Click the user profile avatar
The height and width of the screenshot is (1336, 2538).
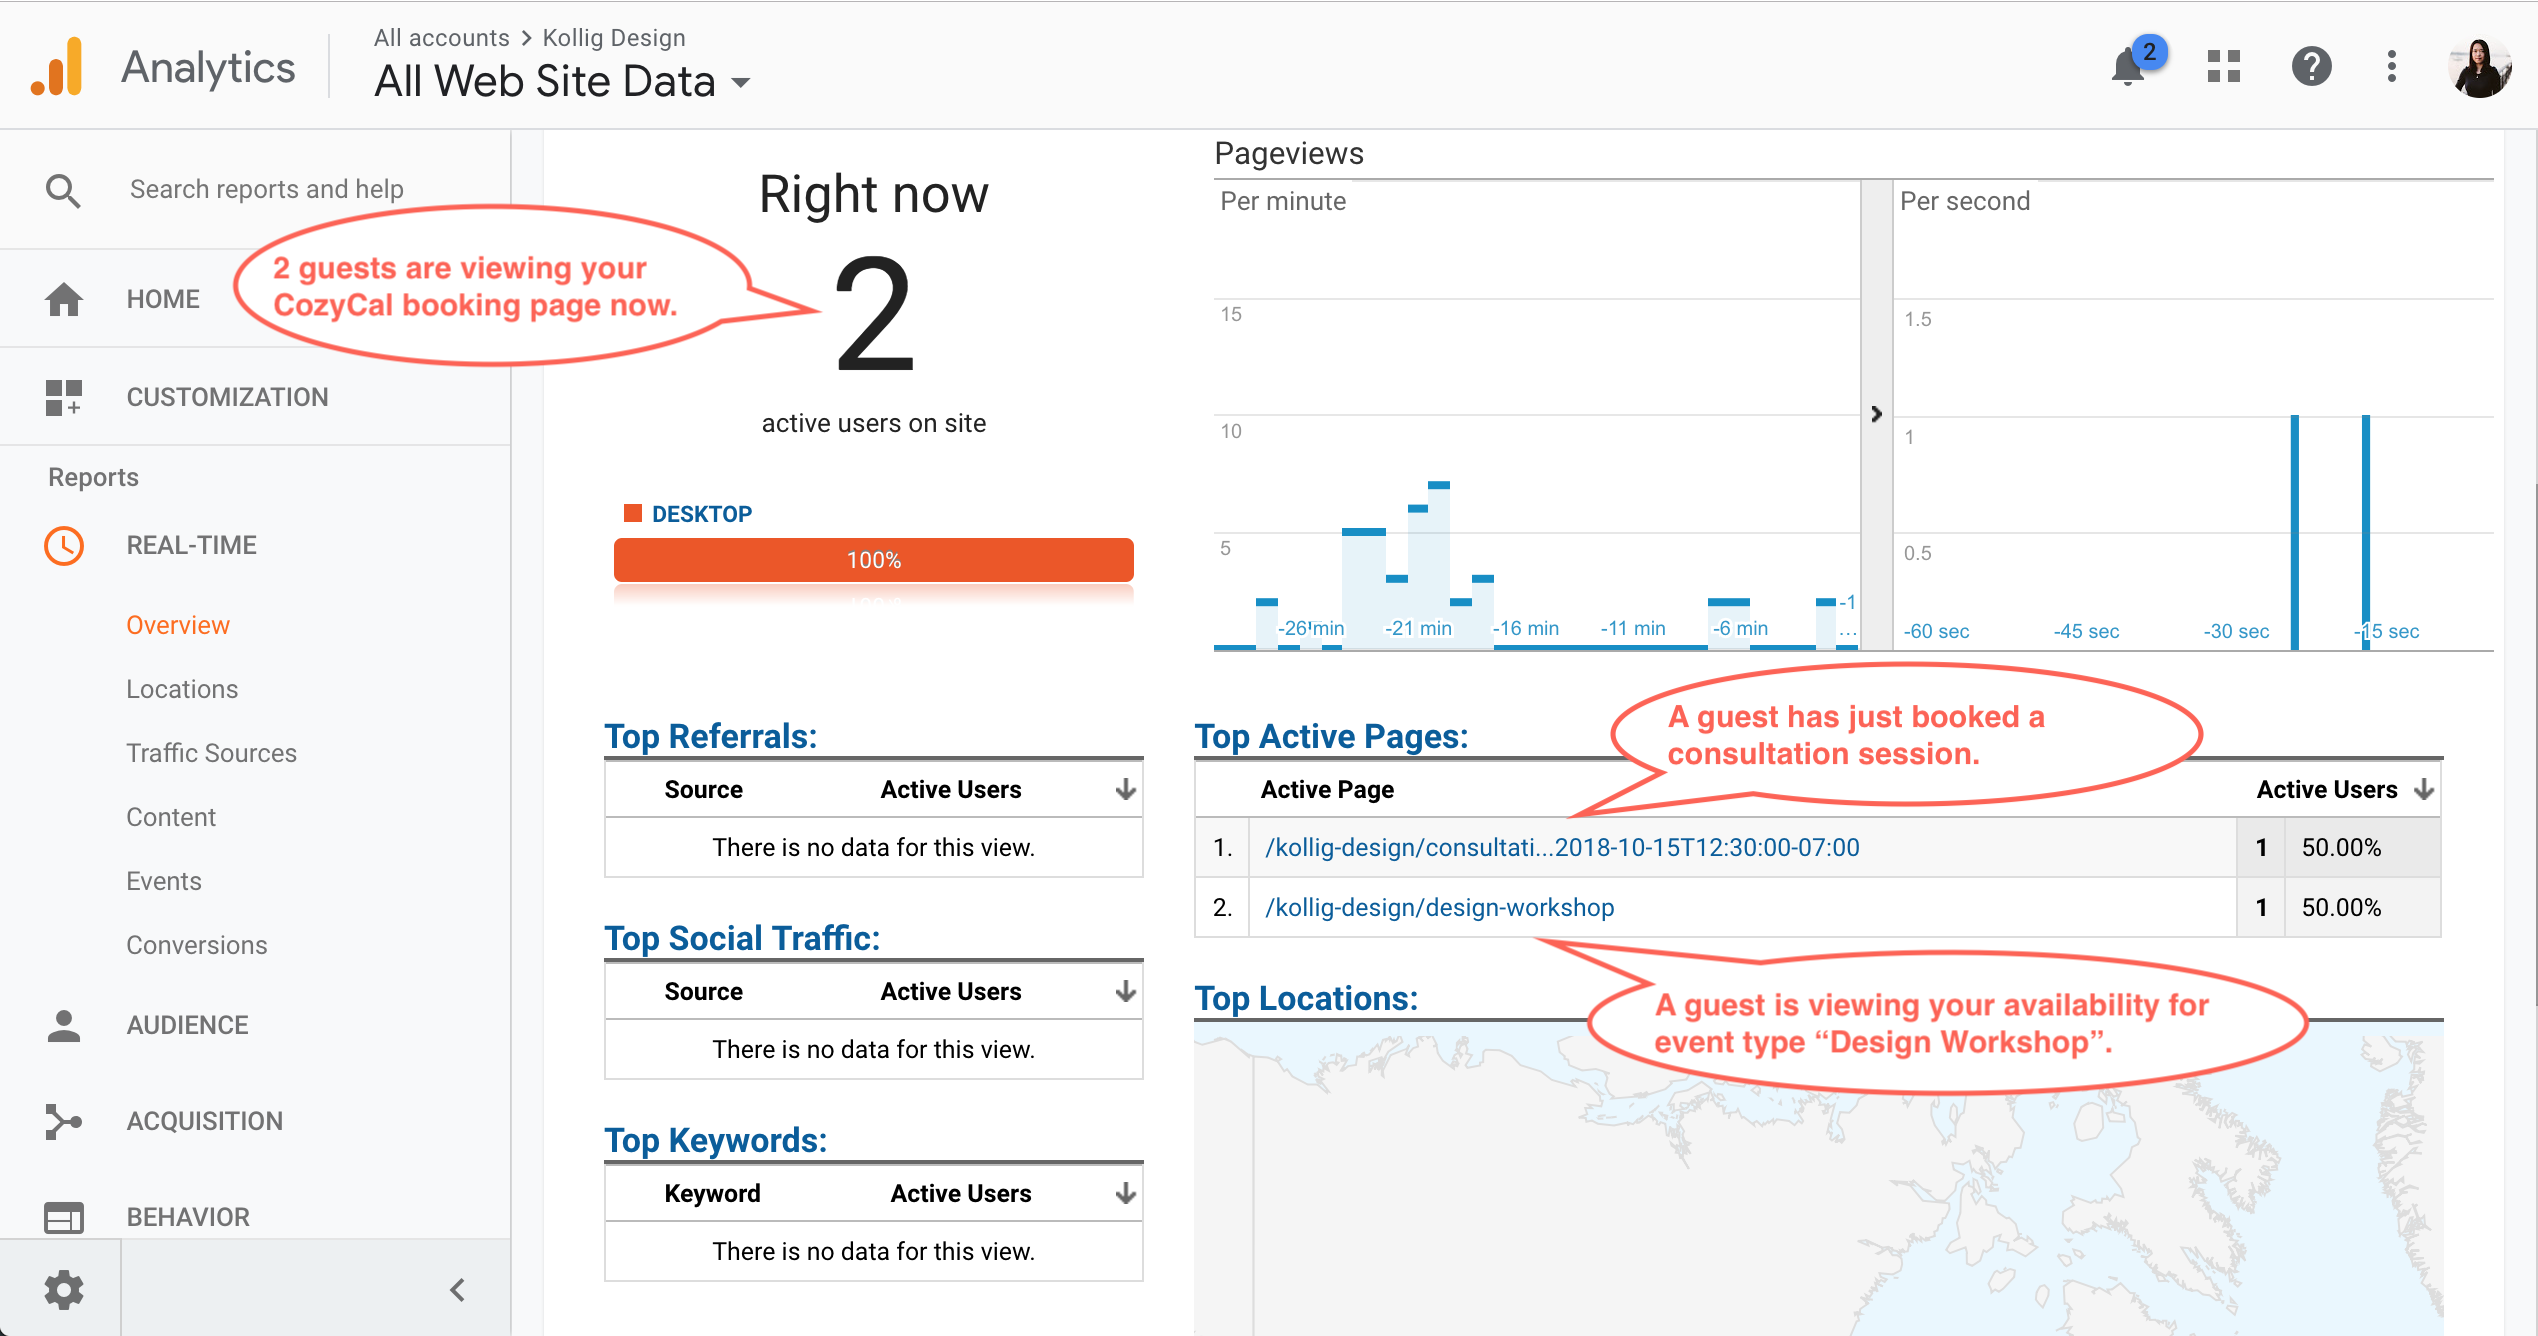(x=2479, y=67)
